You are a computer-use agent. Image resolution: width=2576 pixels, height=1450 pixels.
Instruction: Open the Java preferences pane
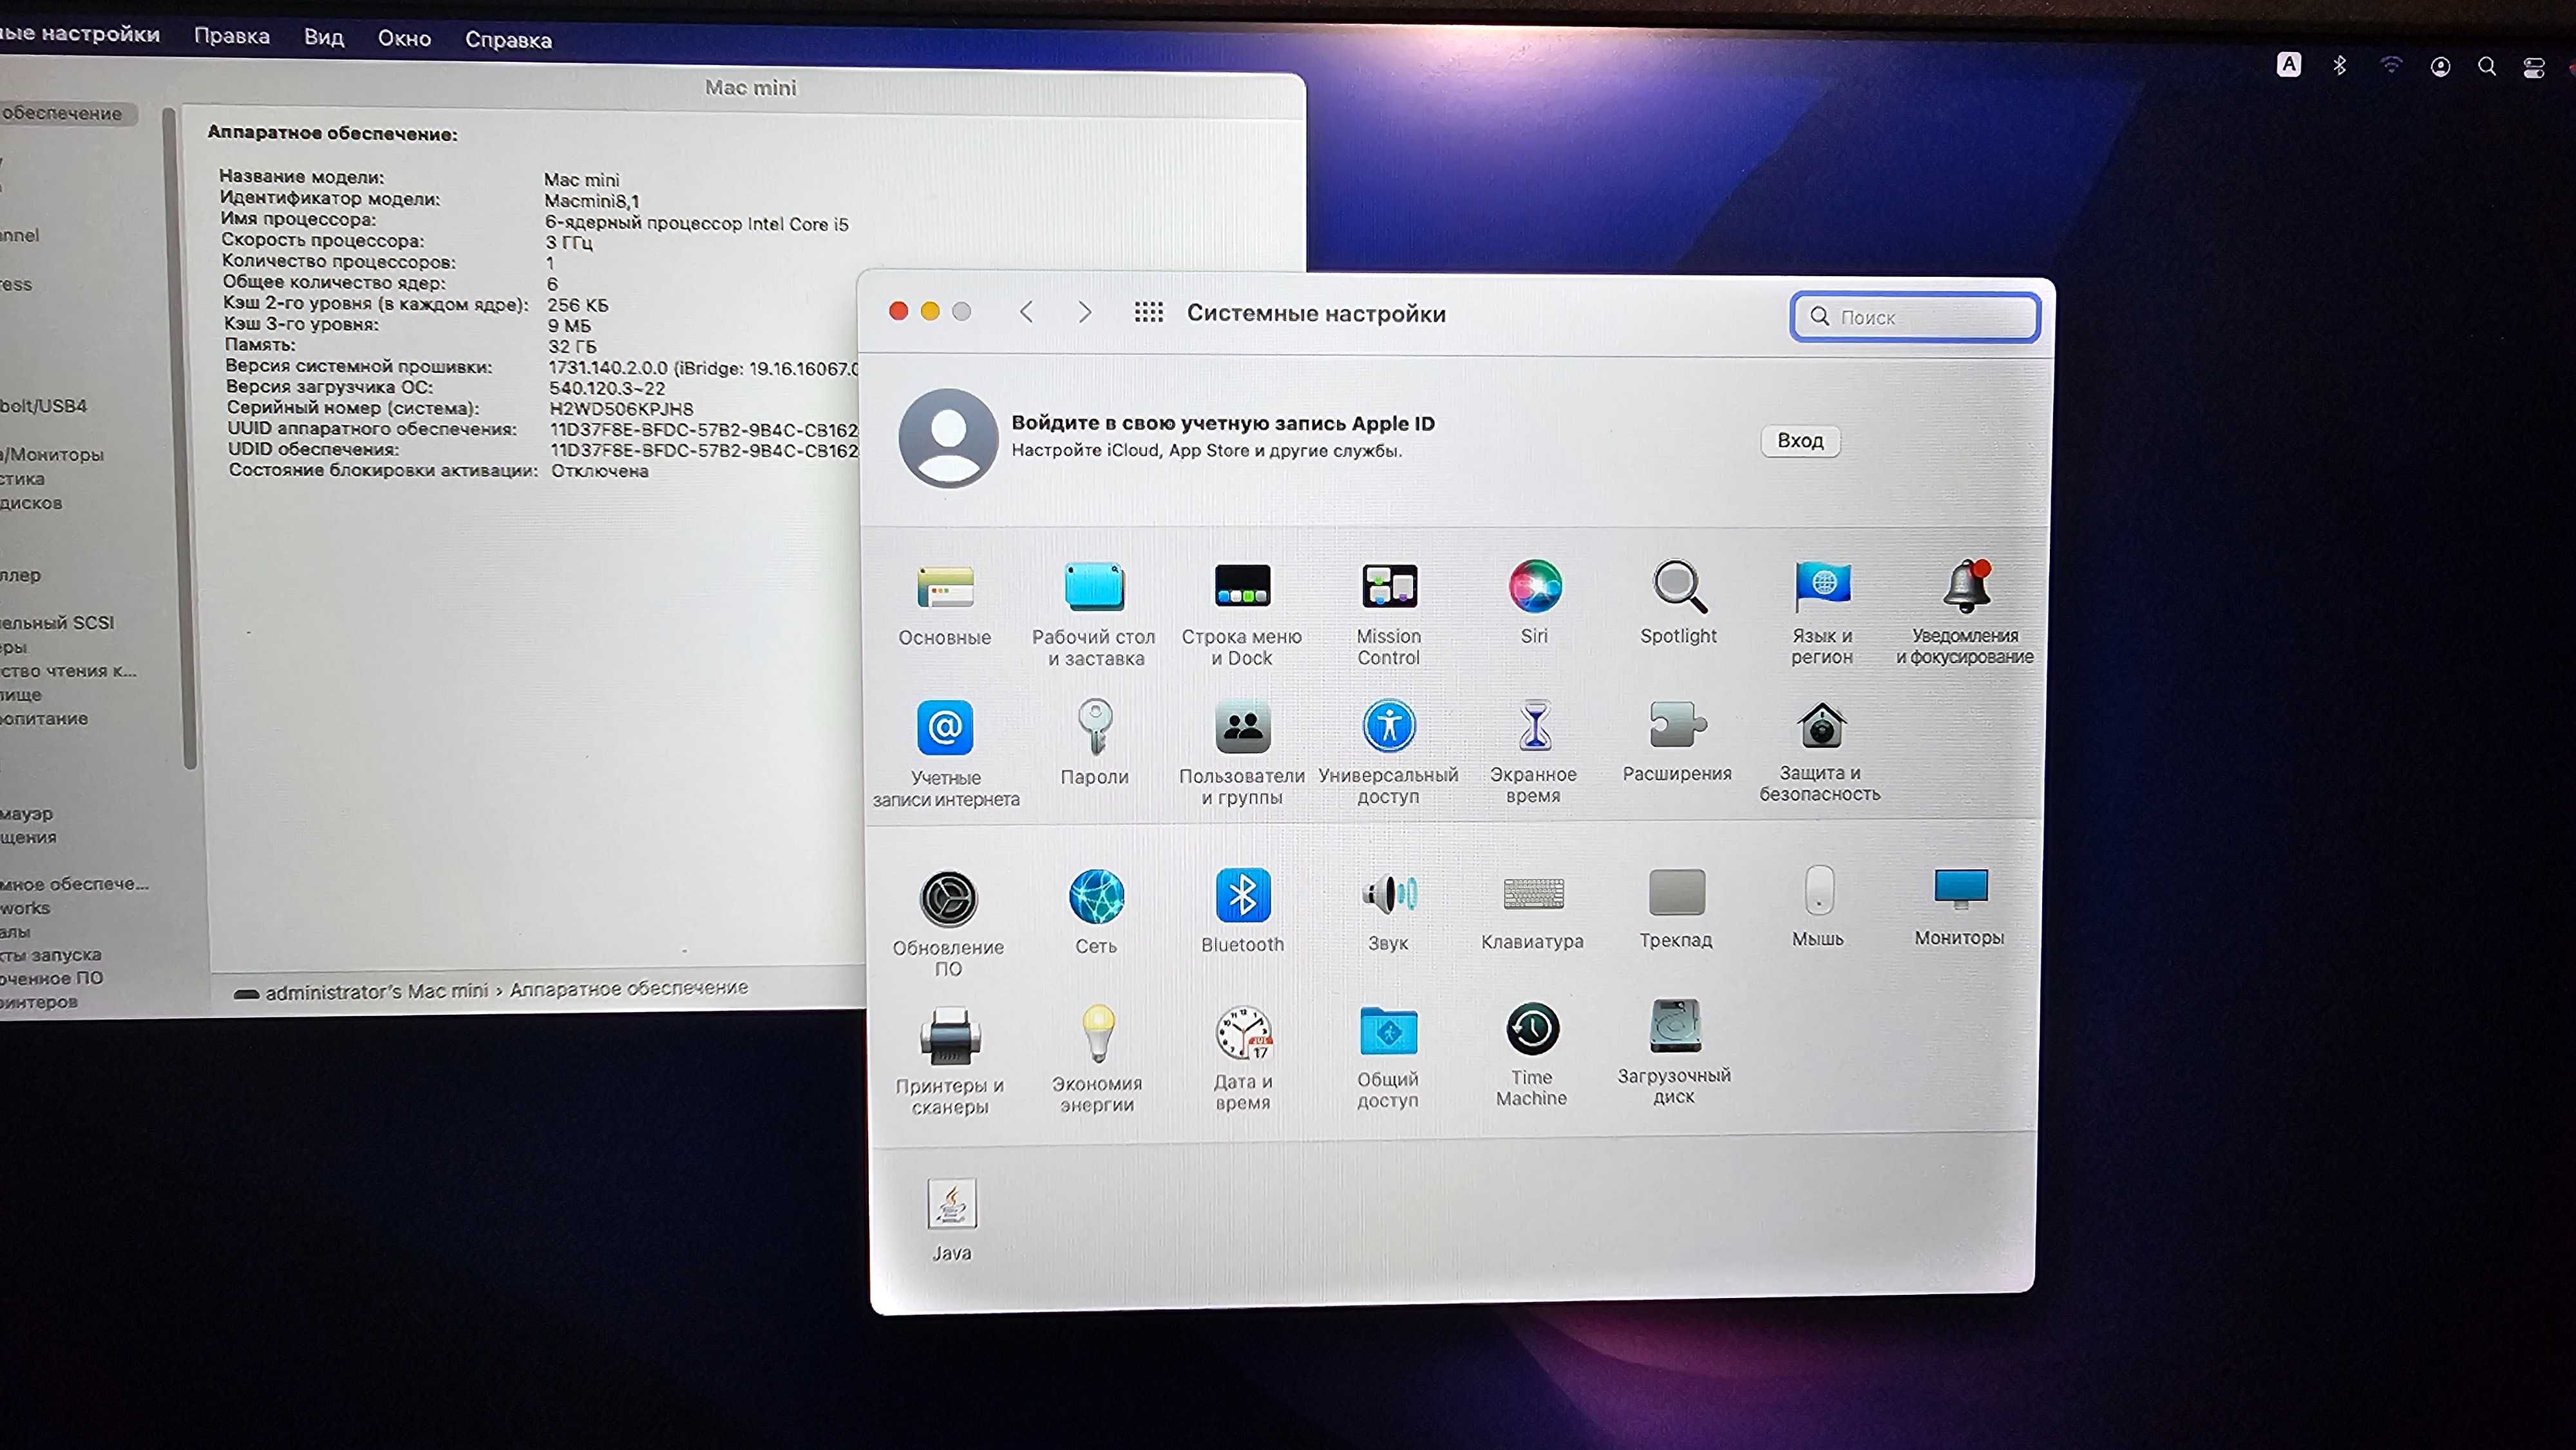pyautogui.click(x=952, y=1220)
